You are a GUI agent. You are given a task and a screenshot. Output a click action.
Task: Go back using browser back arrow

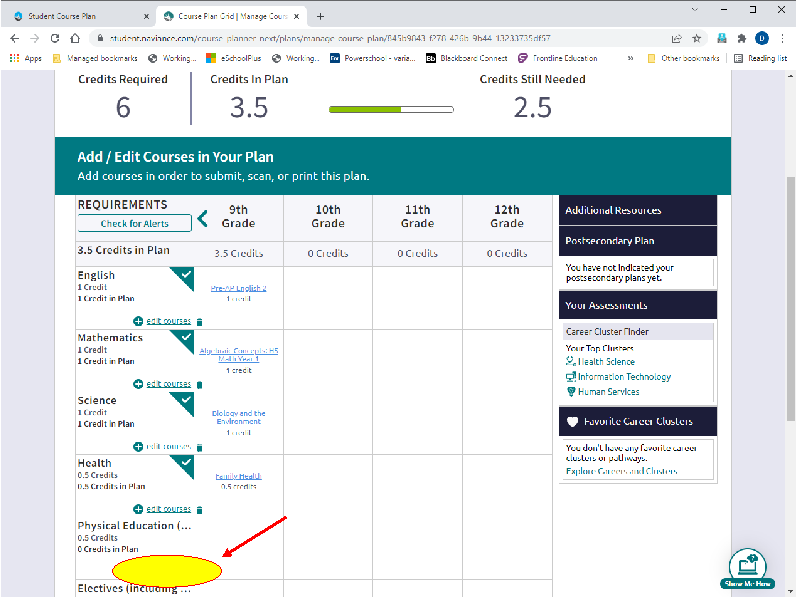15,38
